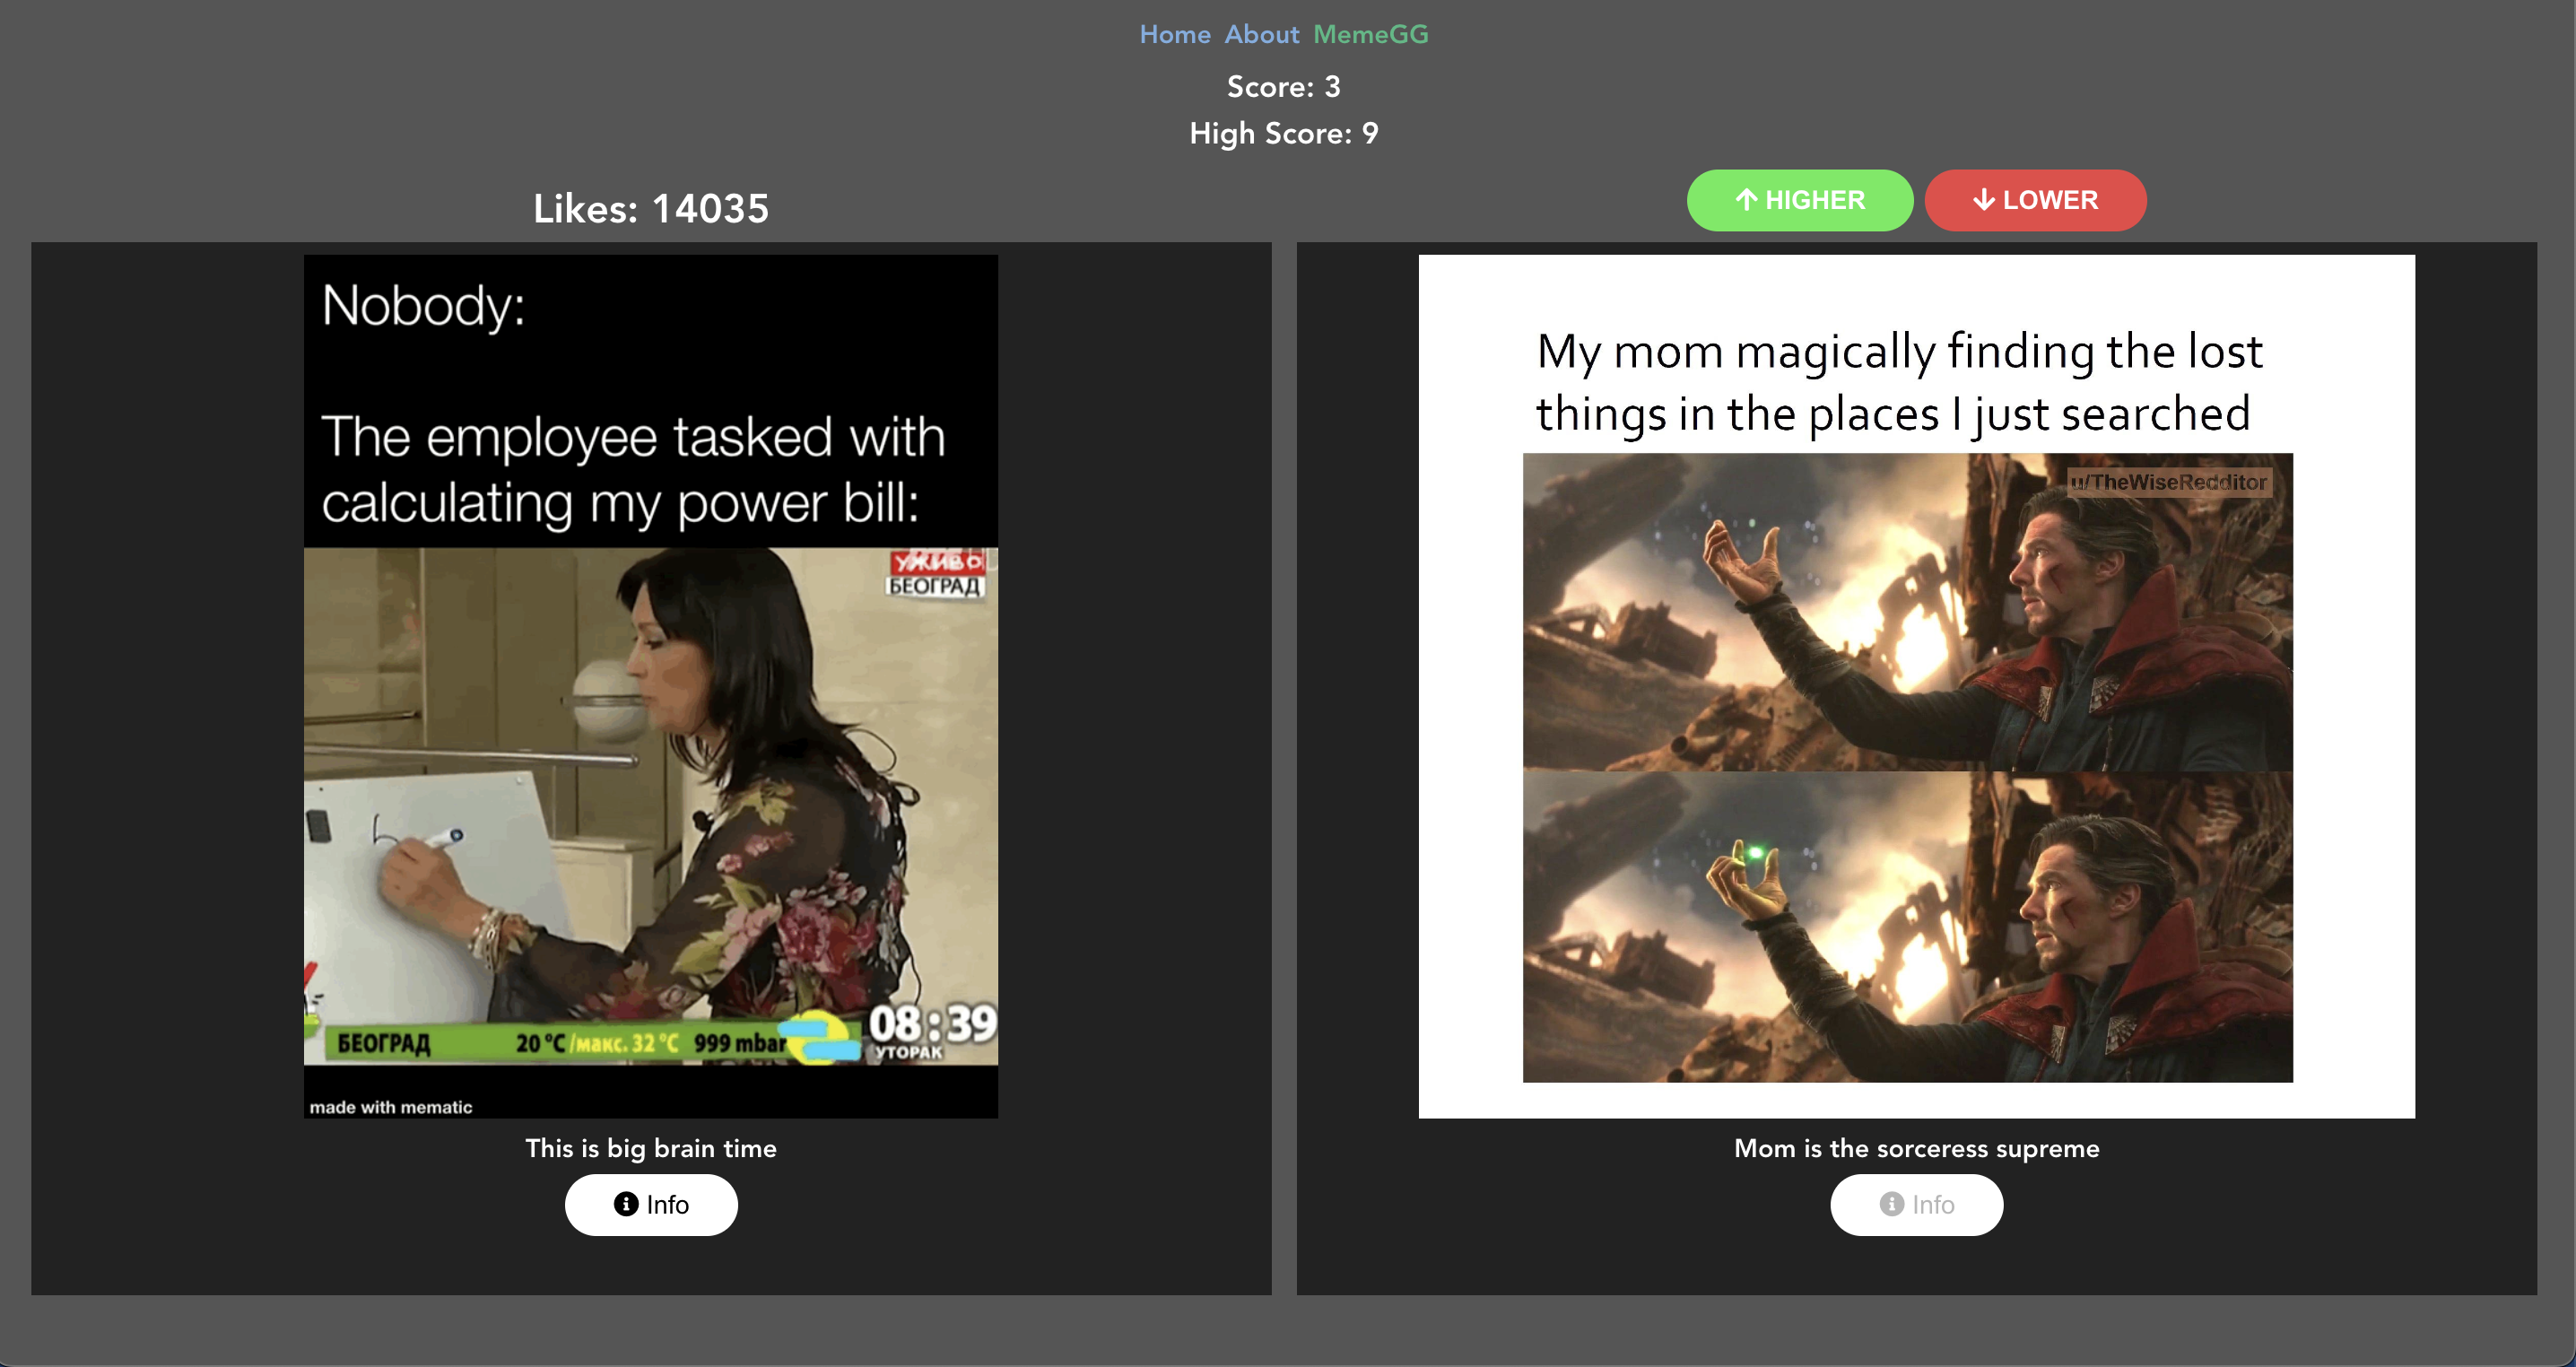Click caption 'This is big brain time'
The width and height of the screenshot is (2576, 1367).
651,1148
